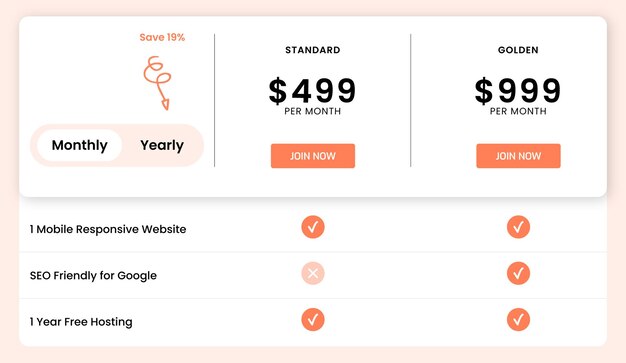Click the $999 per month price
The width and height of the screenshot is (626, 363).
click(x=518, y=96)
